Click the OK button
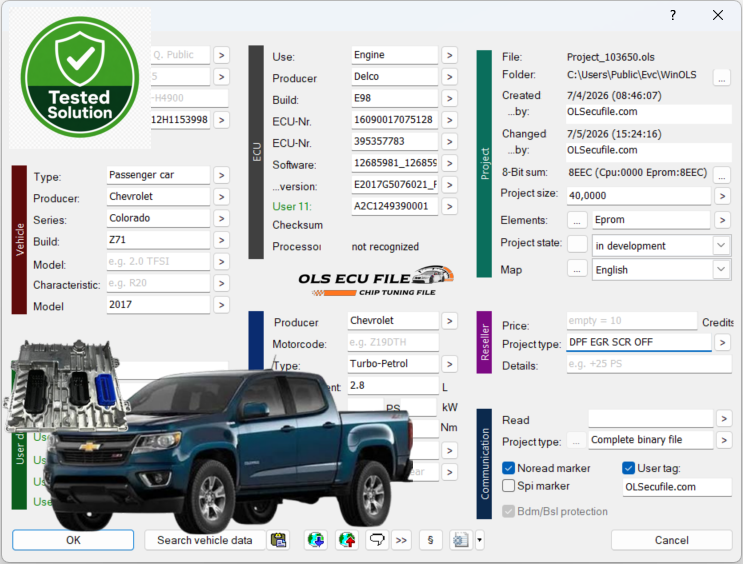Screen dimensions: 743x564 coord(73,540)
